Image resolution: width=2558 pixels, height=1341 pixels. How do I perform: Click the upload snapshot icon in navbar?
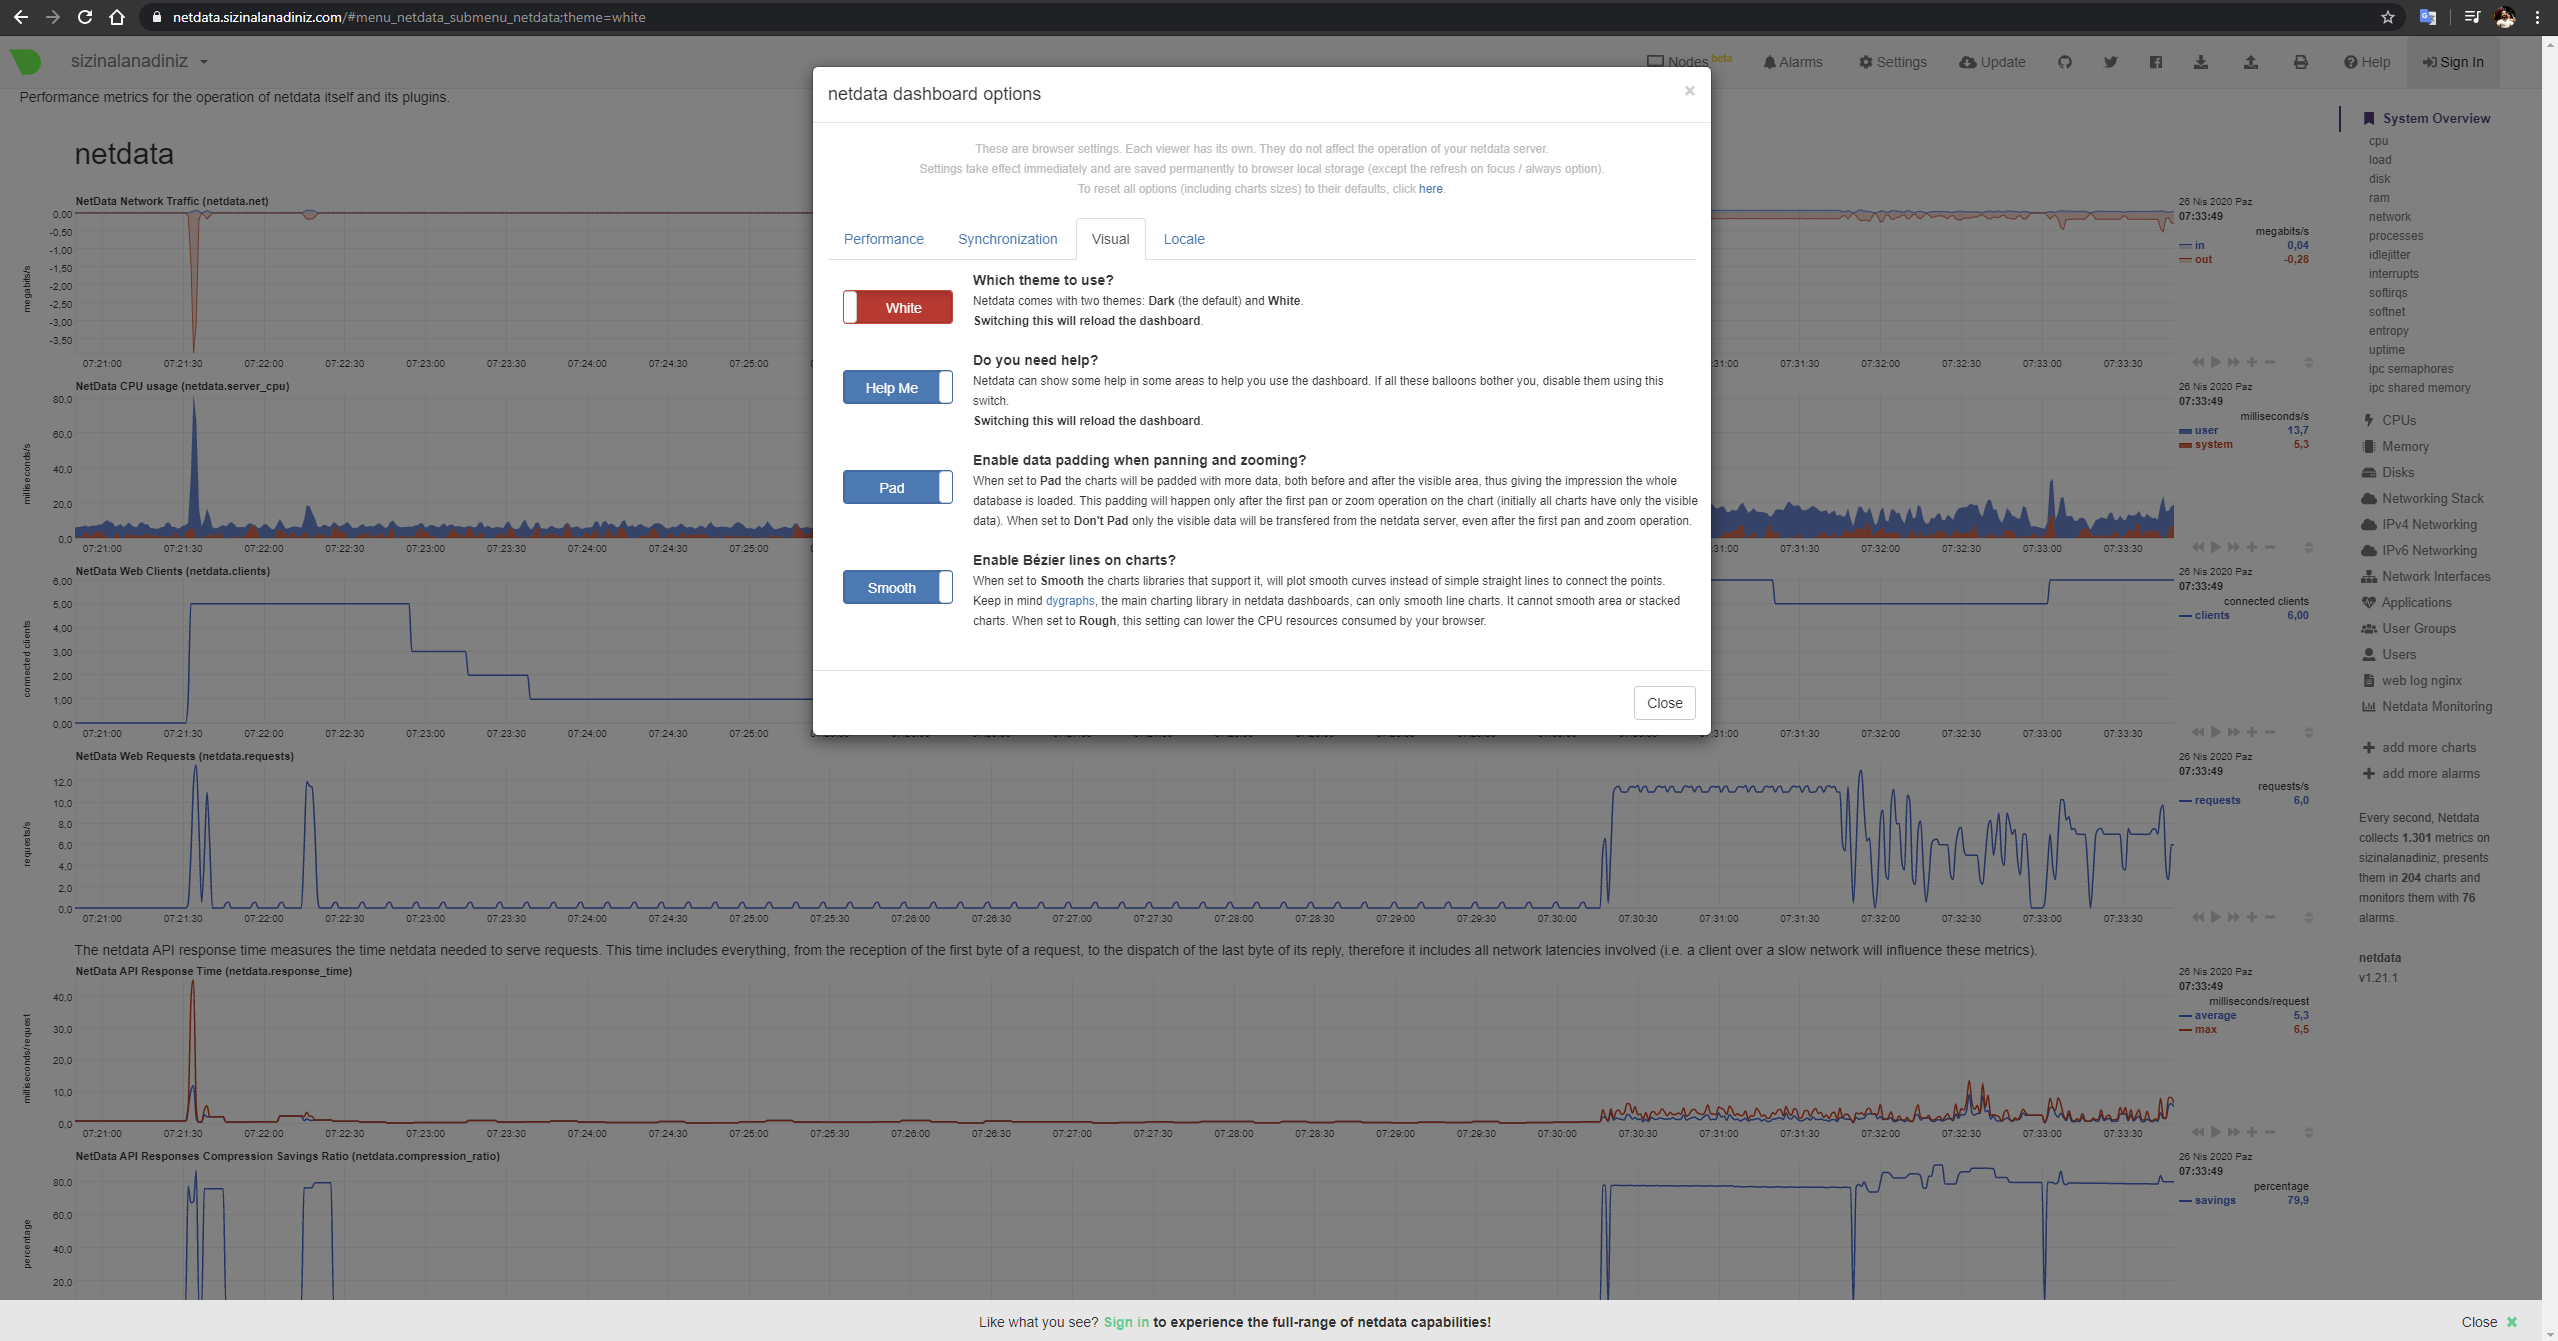2250,62
